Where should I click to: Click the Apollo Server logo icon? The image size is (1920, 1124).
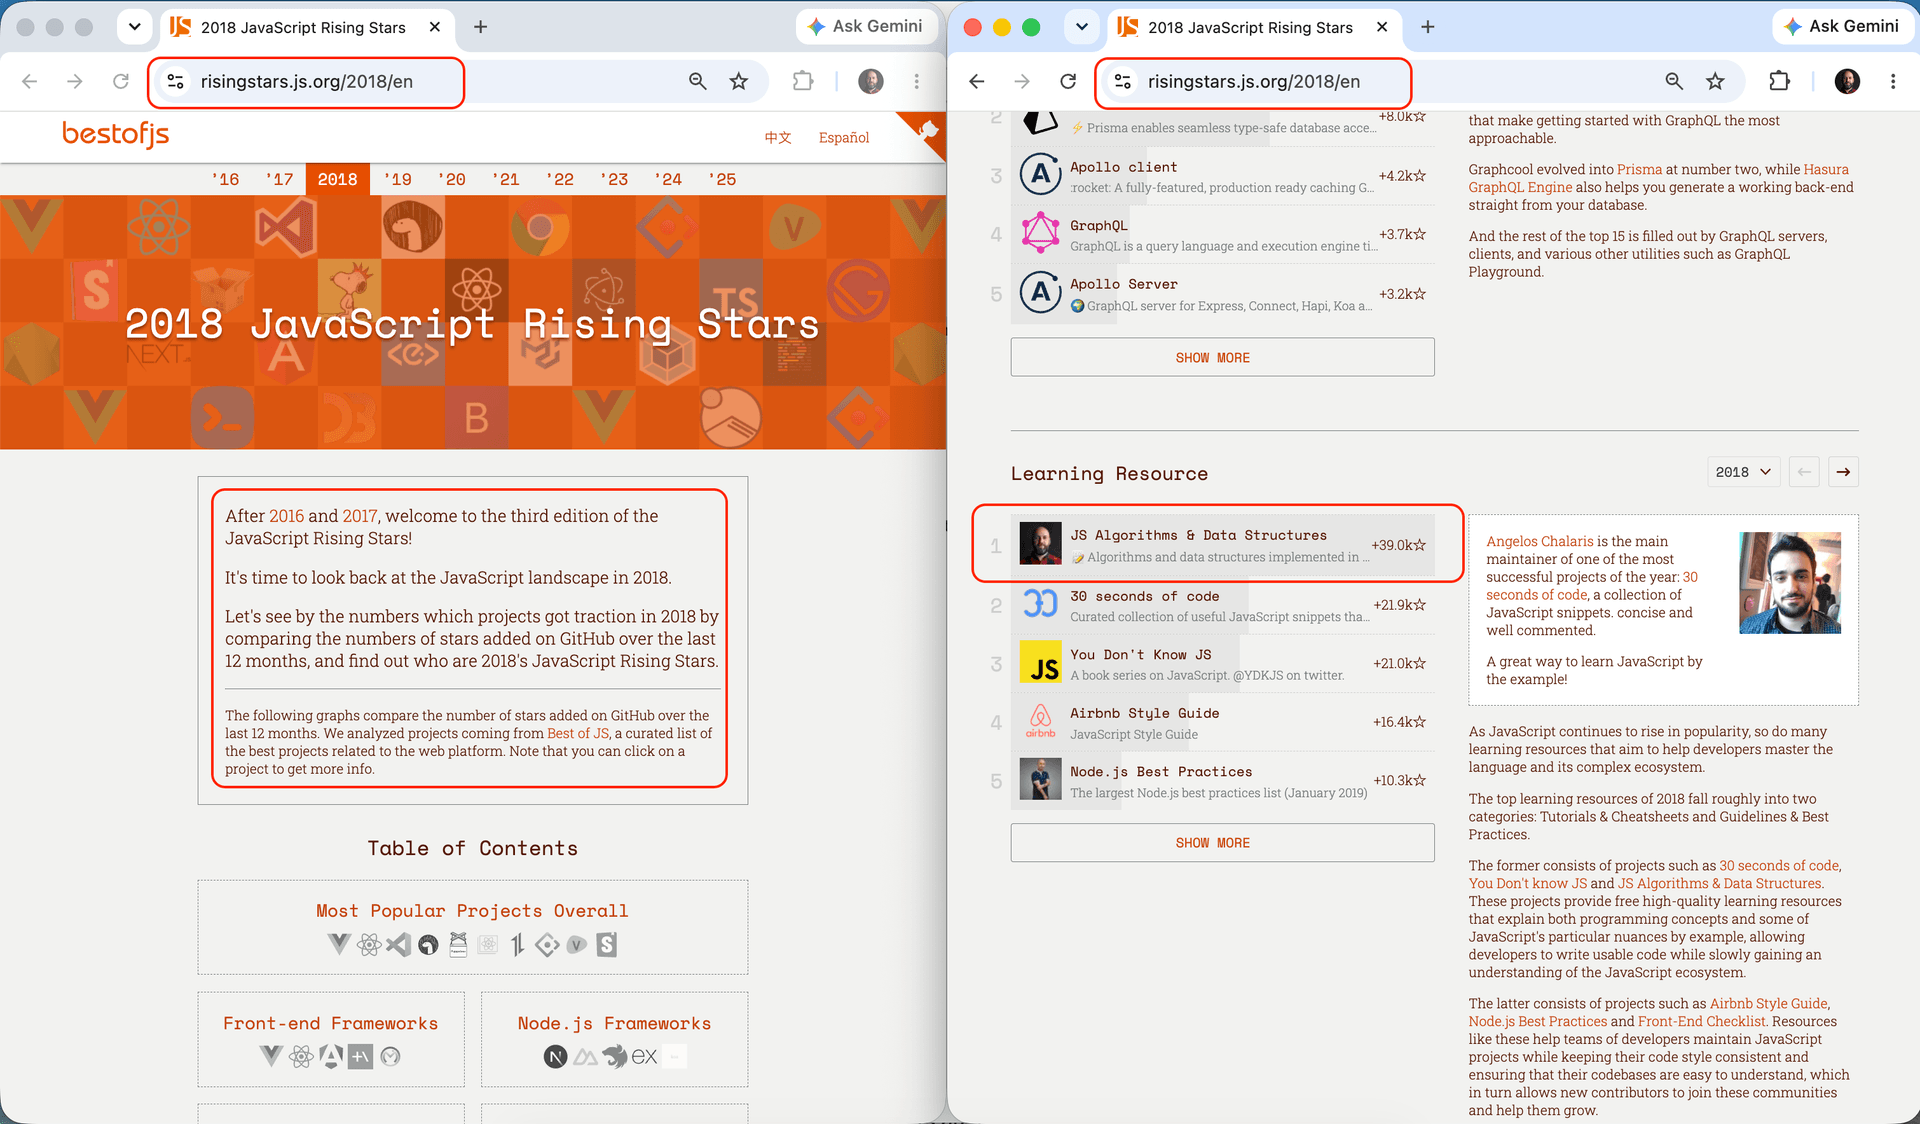pyautogui.click(x=1040, y=293)
